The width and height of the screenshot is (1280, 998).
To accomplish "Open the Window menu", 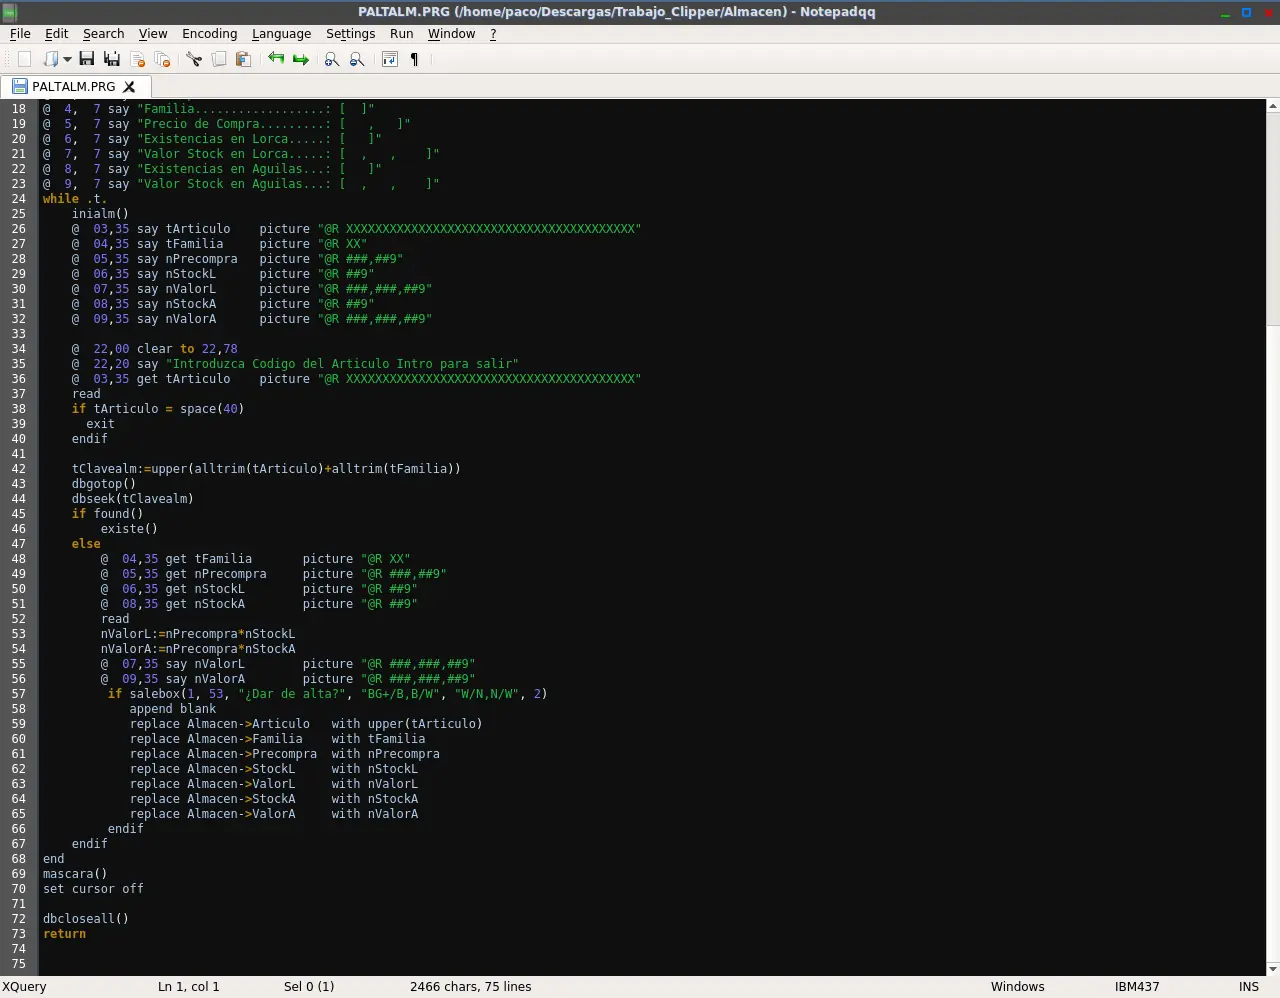I will 451,33.
